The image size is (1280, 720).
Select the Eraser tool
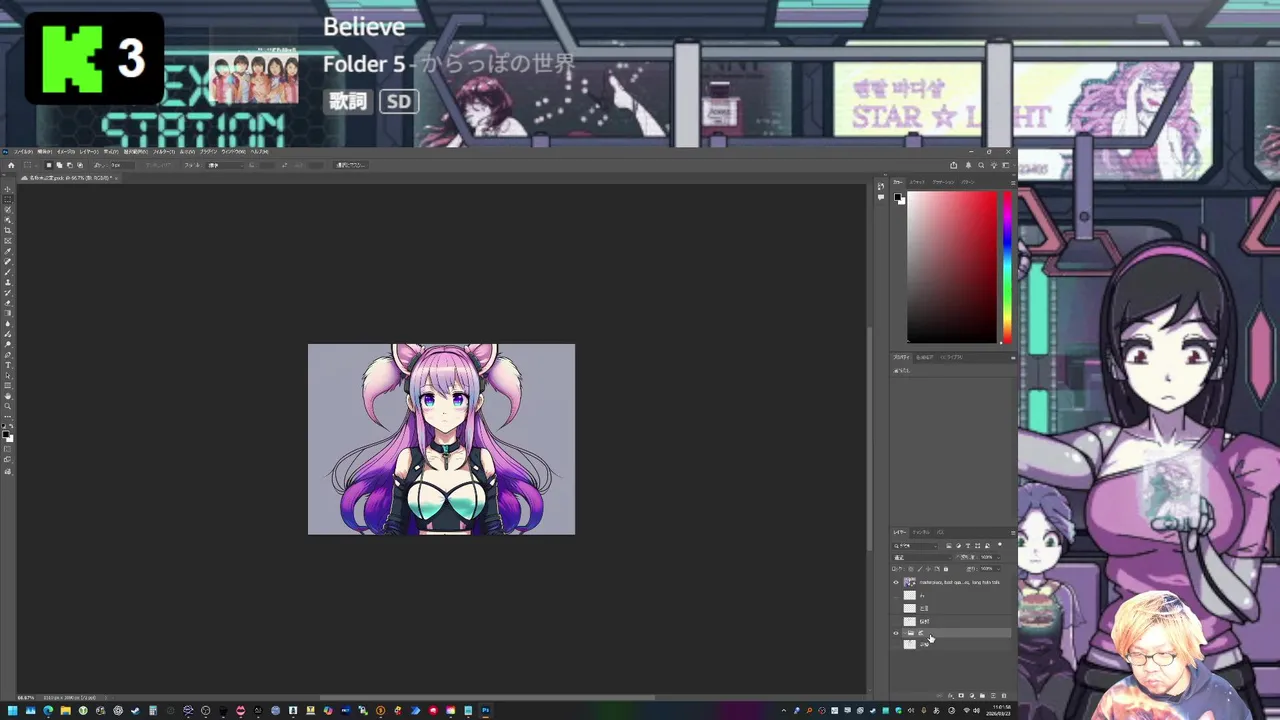(8, 303)
